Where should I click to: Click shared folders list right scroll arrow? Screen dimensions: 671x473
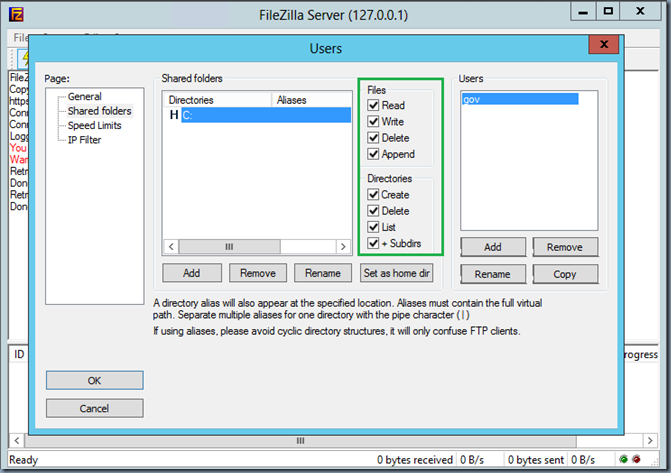[343, 247]
